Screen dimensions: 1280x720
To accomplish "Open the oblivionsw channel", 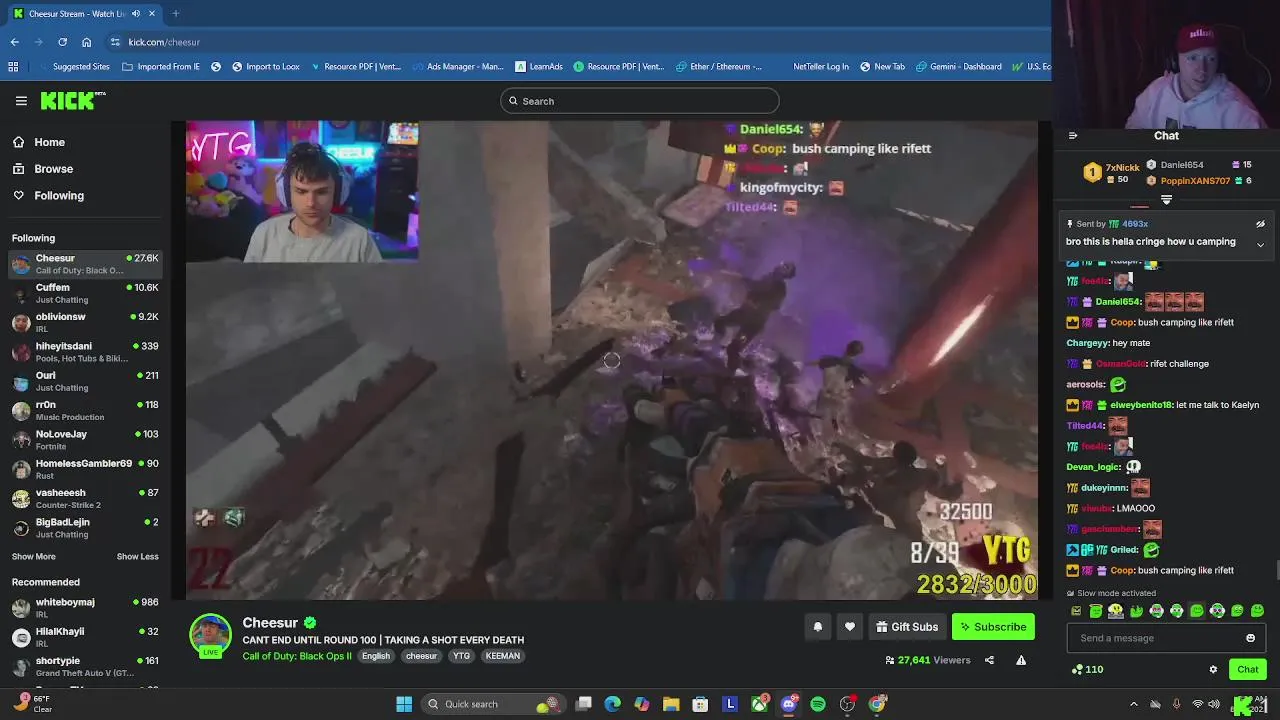I will (85, 322).
